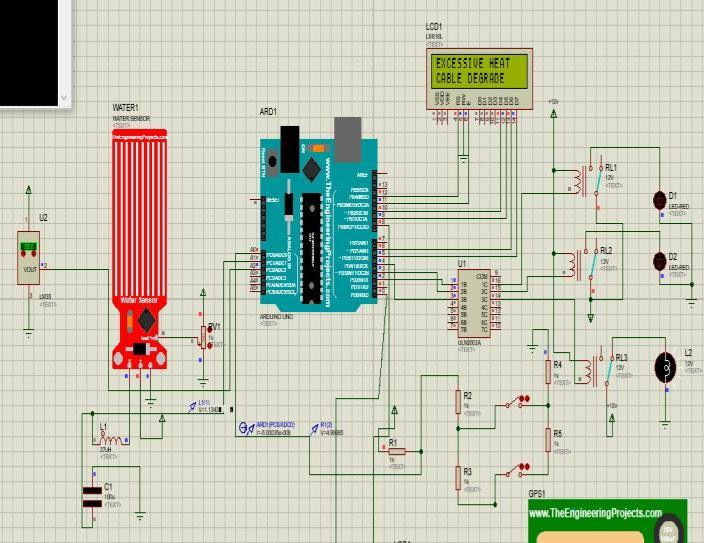704x543 pixels.
Task: Select resistor R4
Action: [x=548, y=371]
